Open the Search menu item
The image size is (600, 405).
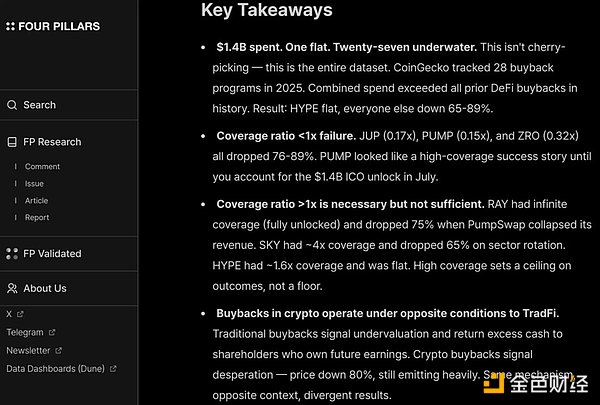(x=40, y=105)
